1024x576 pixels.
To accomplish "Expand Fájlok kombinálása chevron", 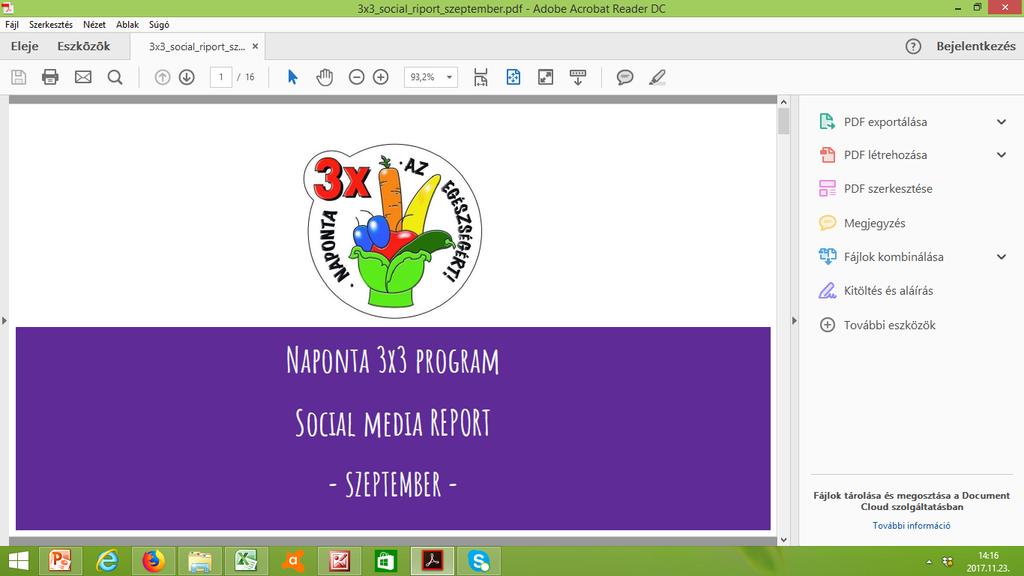I will 1001,257.
